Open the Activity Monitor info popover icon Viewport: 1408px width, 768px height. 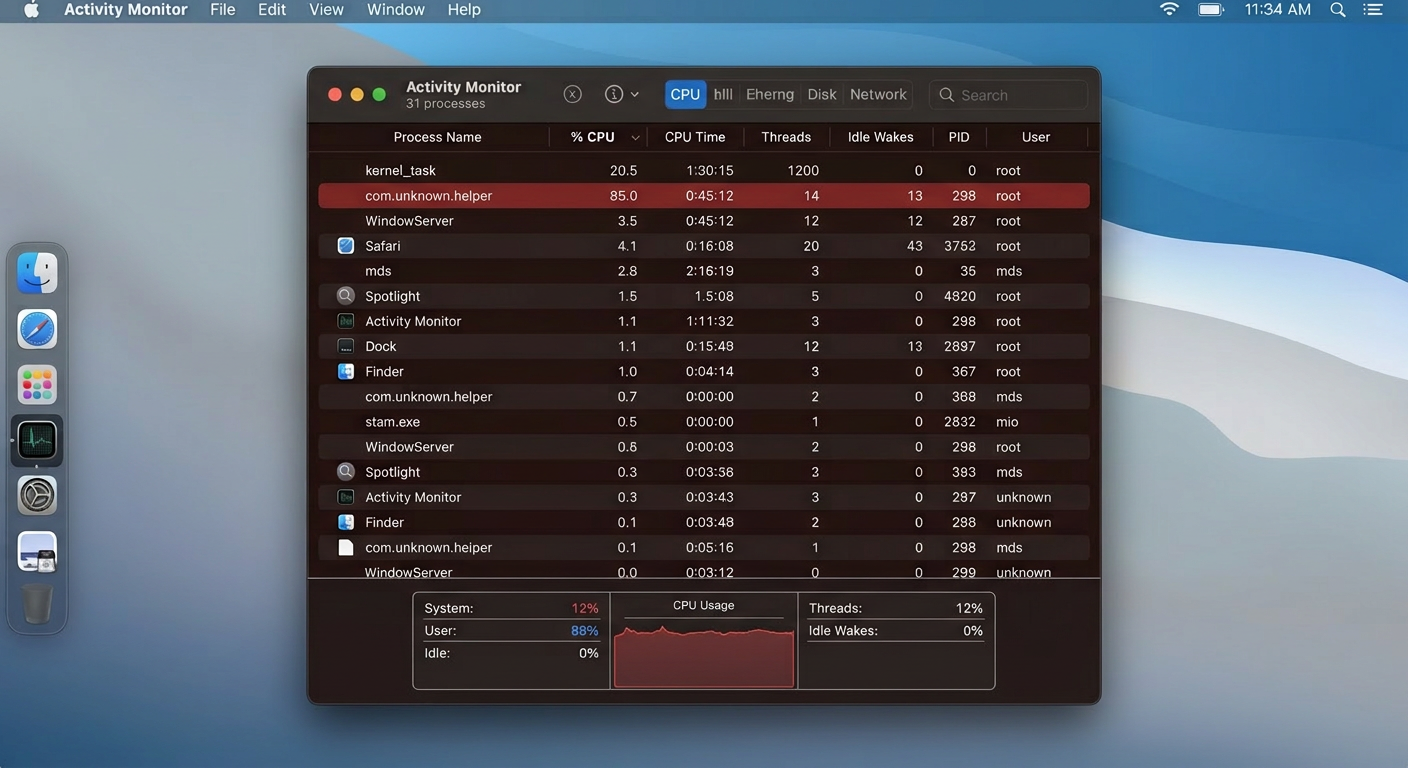613,93
